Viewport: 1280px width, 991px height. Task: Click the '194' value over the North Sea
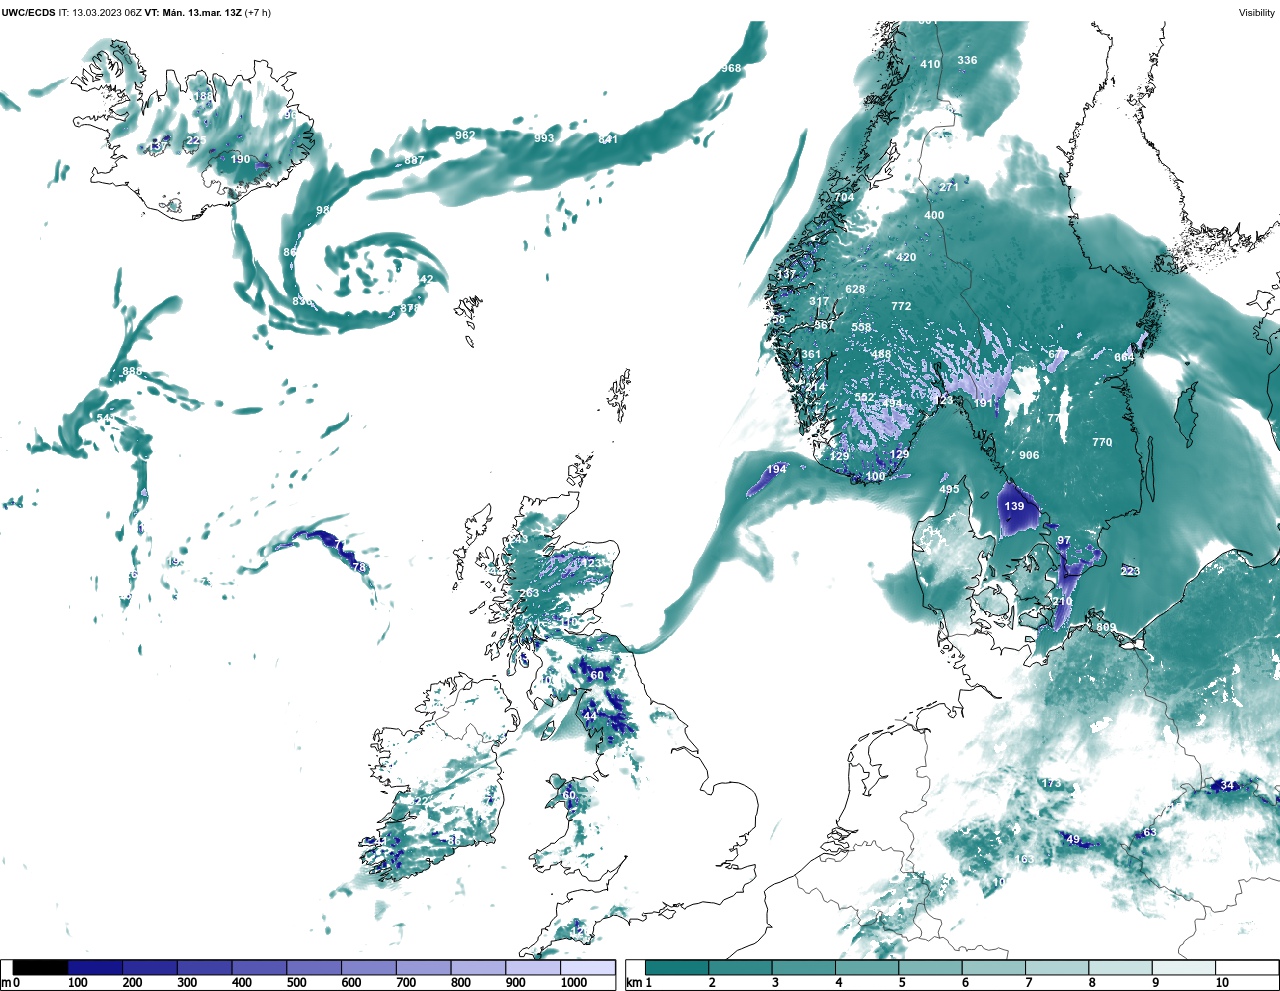[776, 469]
